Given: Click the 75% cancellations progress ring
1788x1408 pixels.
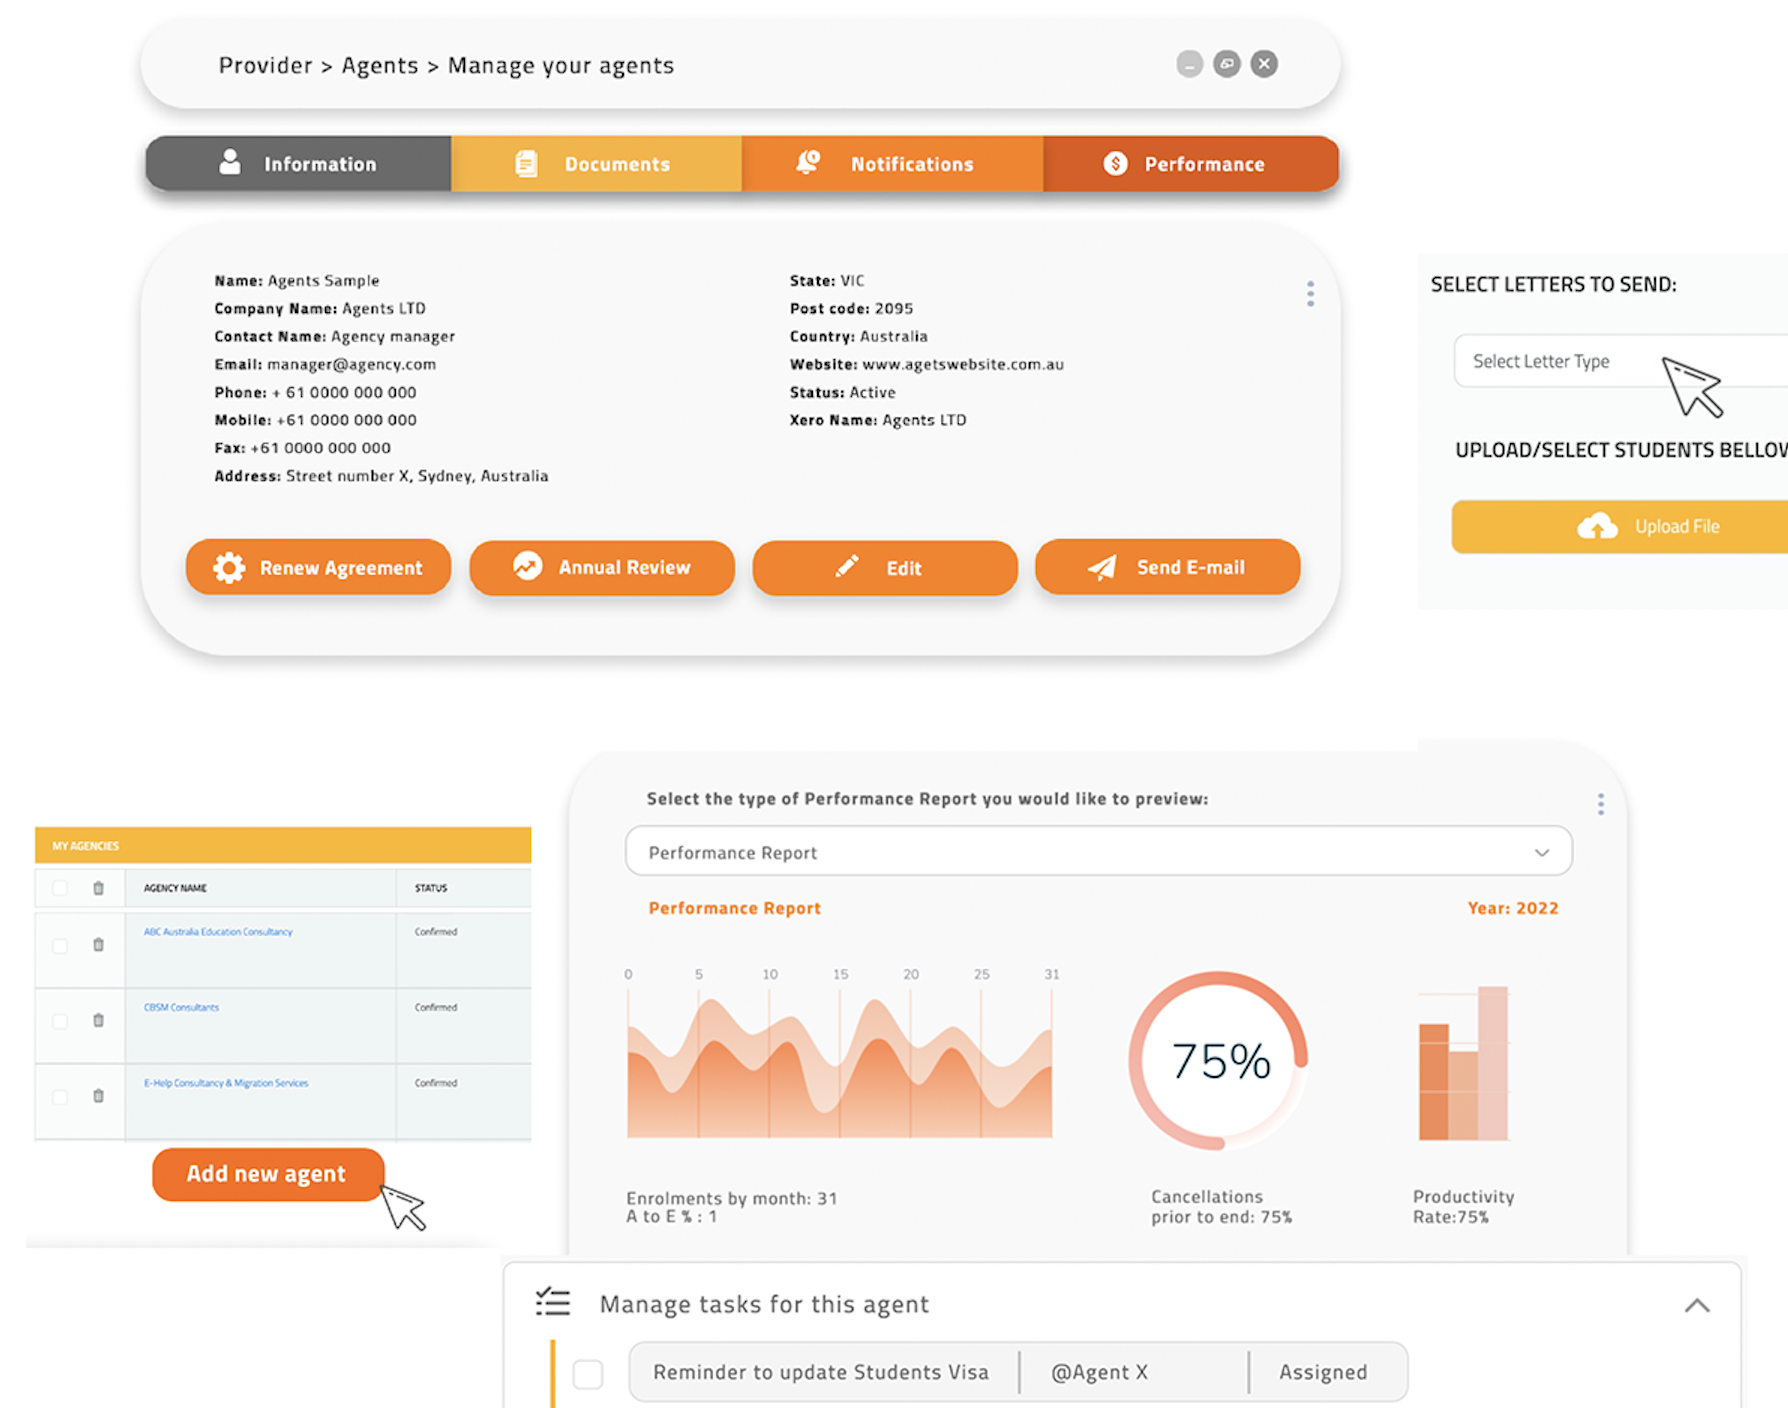Looking at the screenshot, I should tap(1219, 1061).
